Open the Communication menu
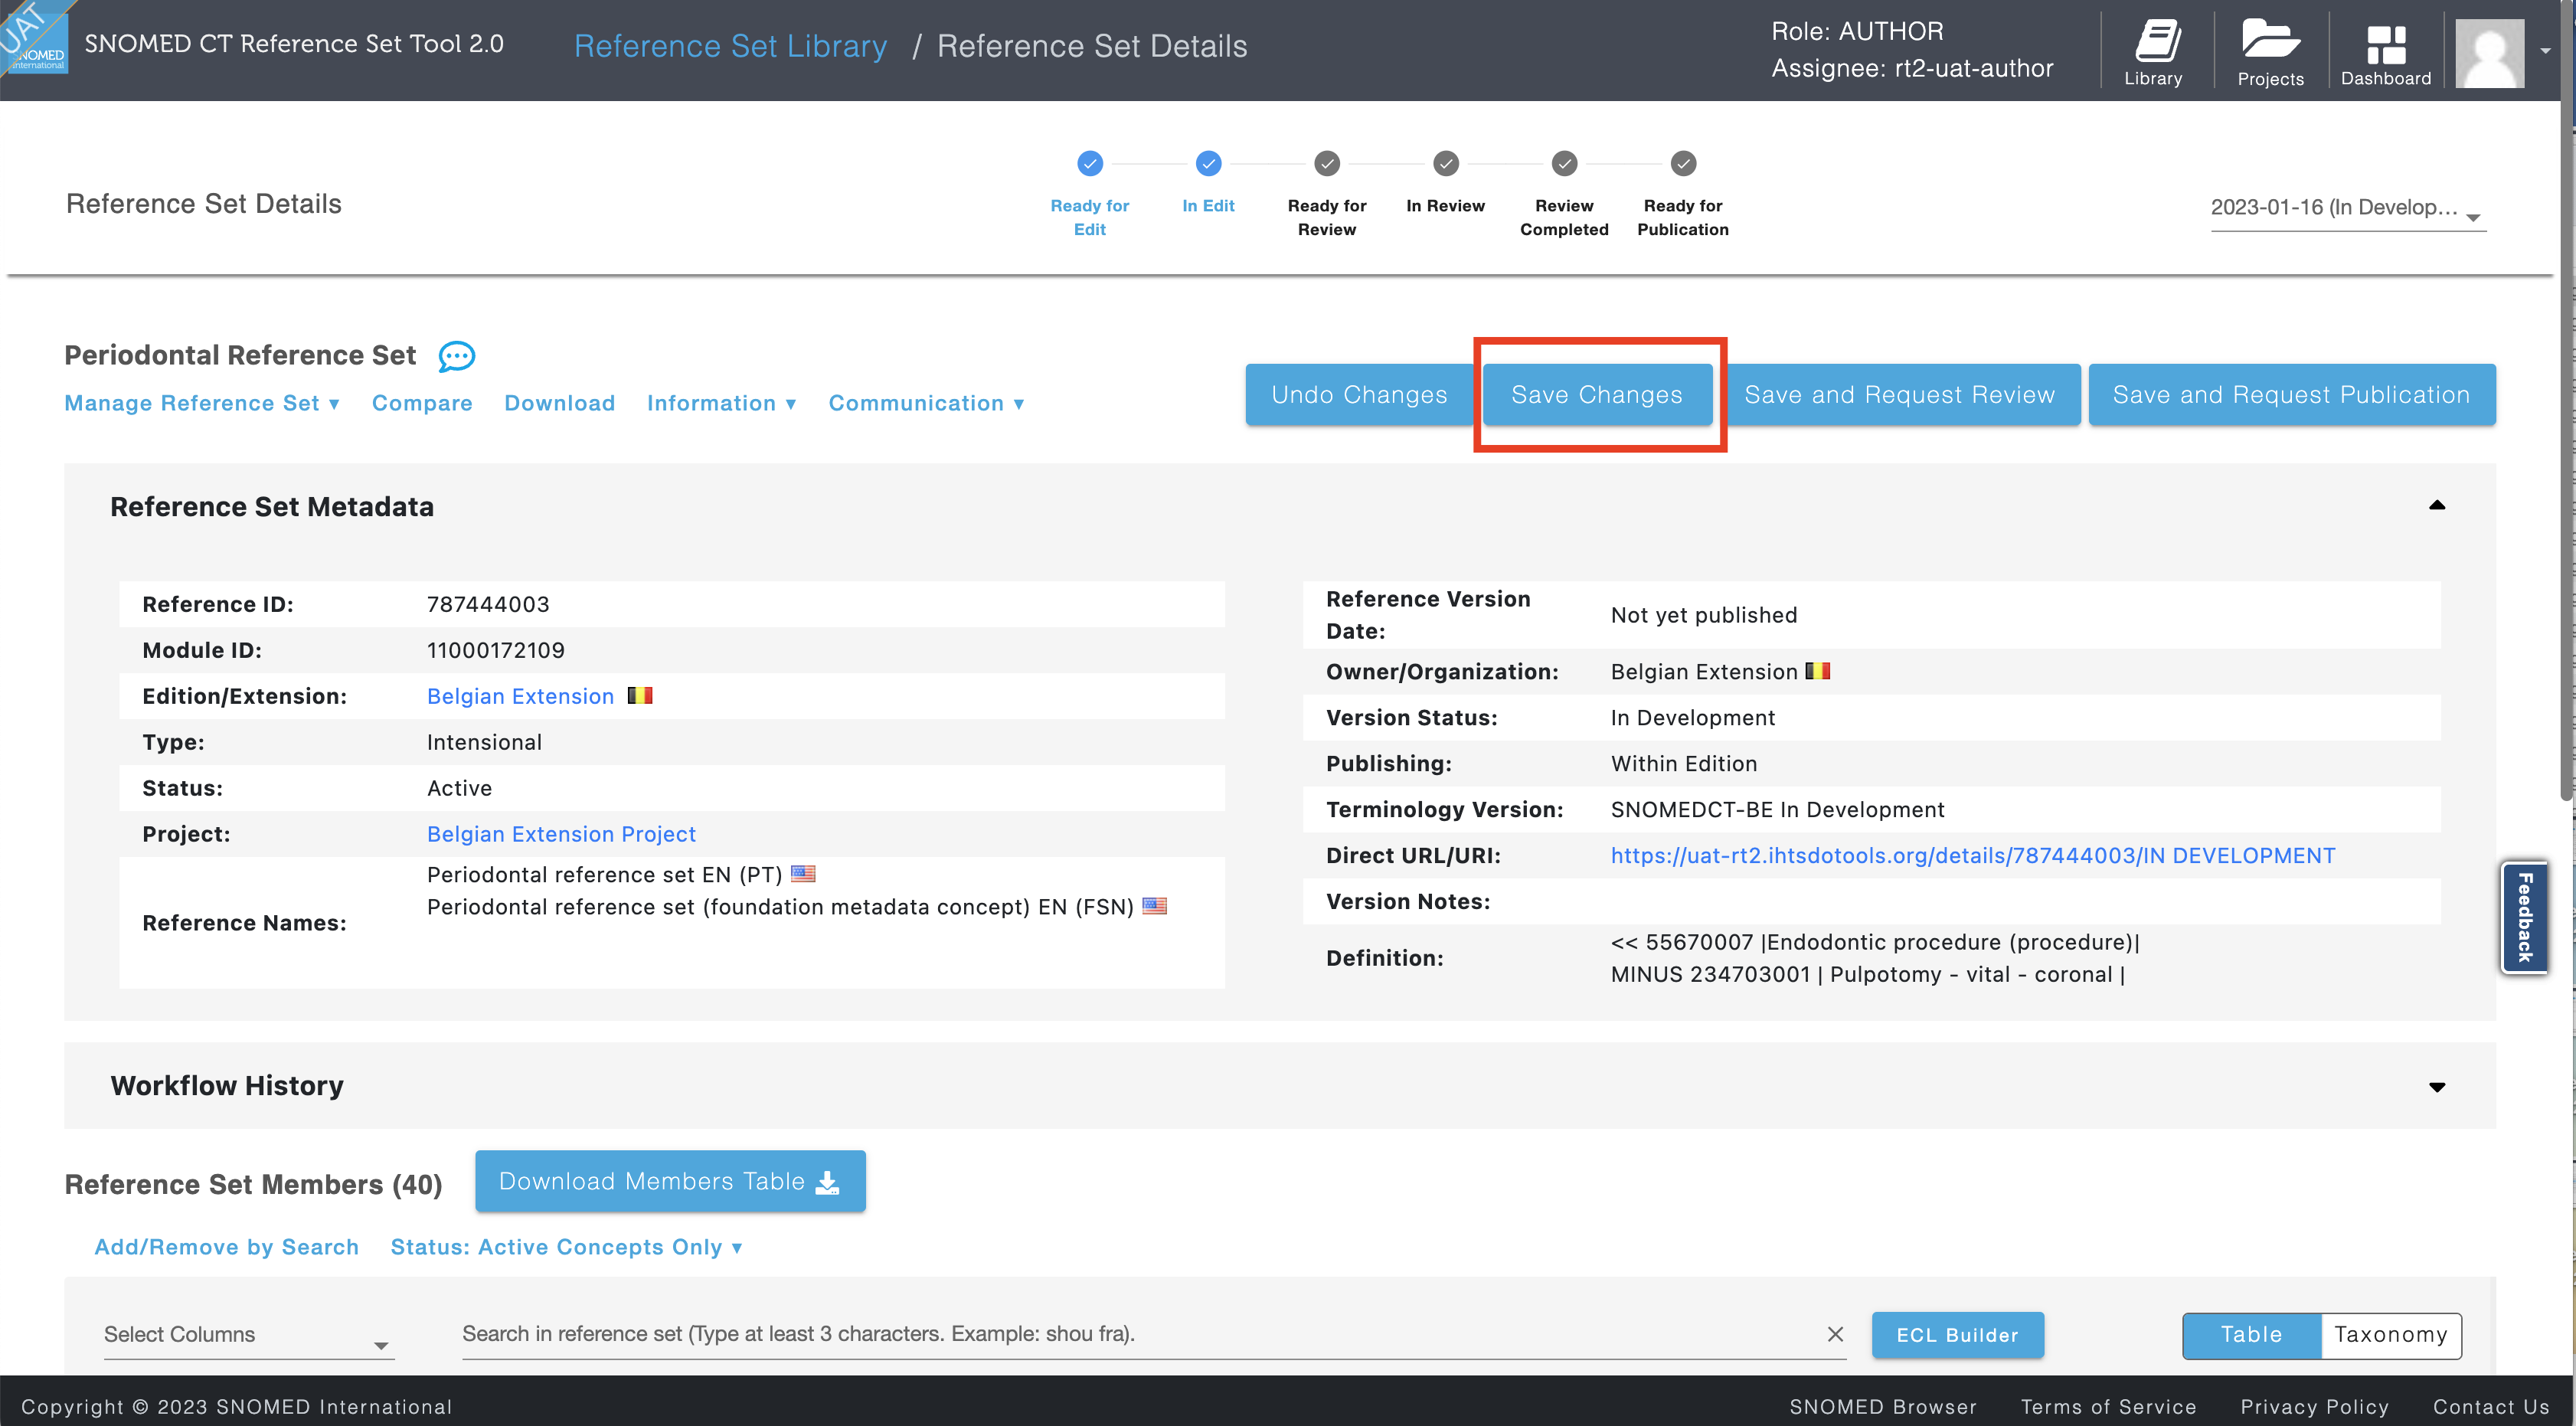 point(926,403)
